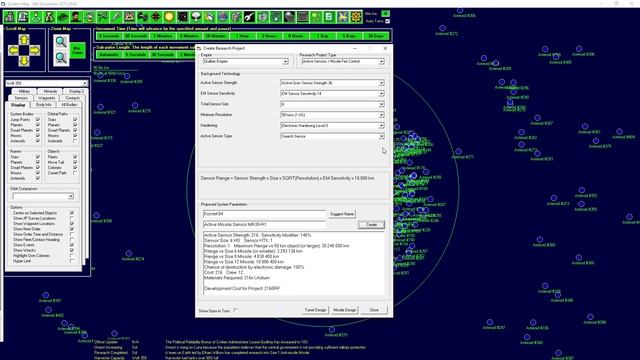Zoom out with the lower magnifier icon

point(61,58)
